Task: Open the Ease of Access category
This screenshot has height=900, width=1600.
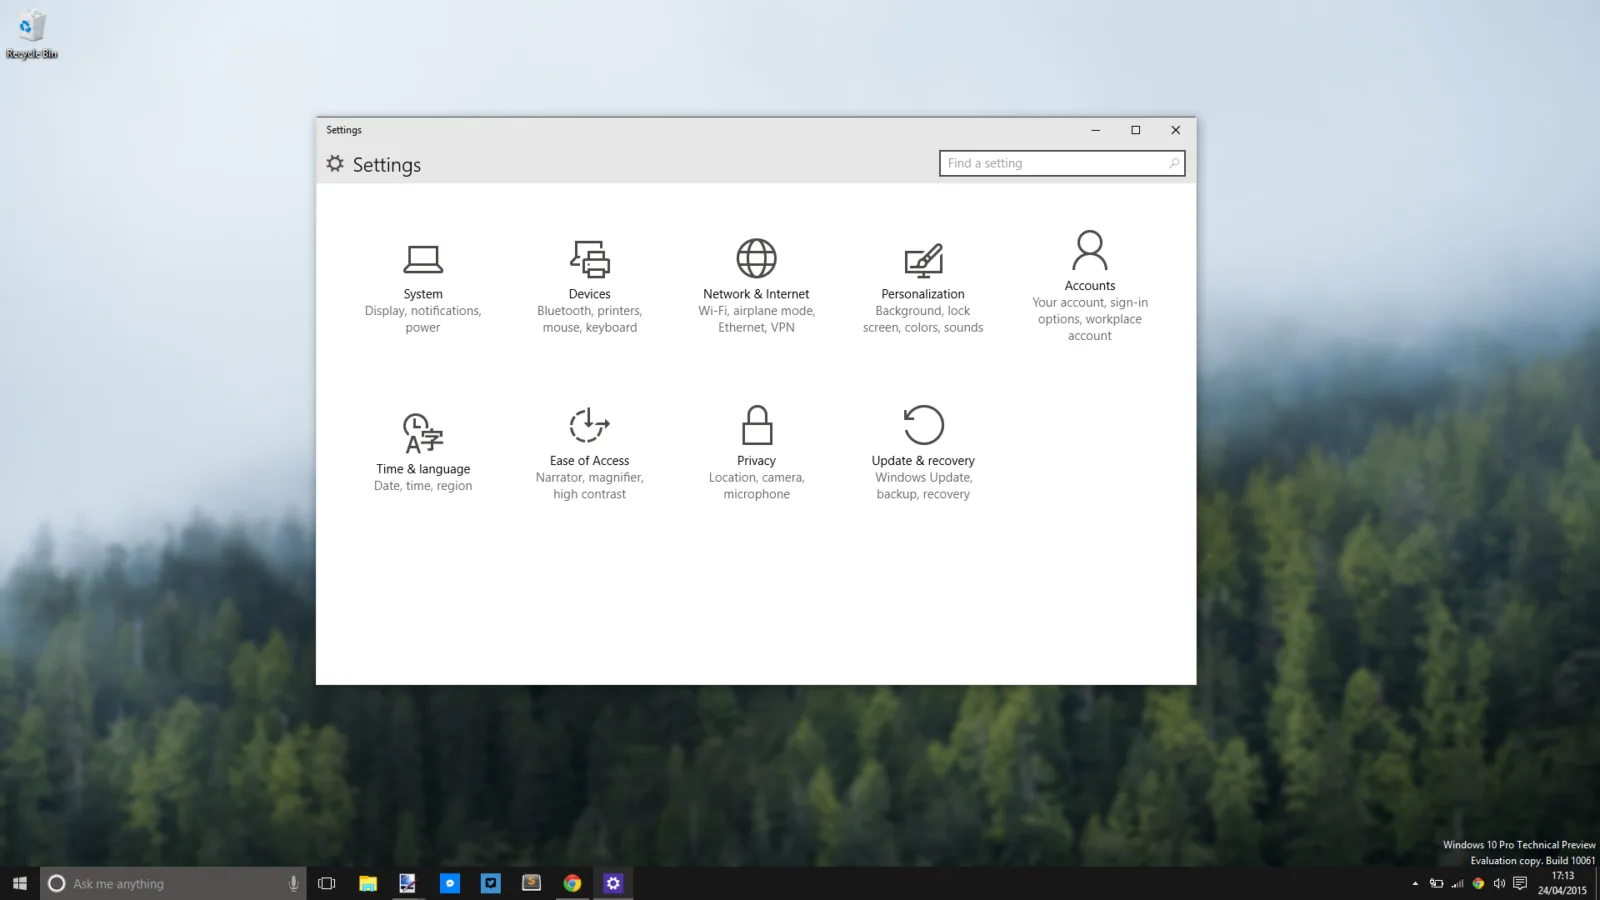Action: pyautogui.click(x=590, y=453)
